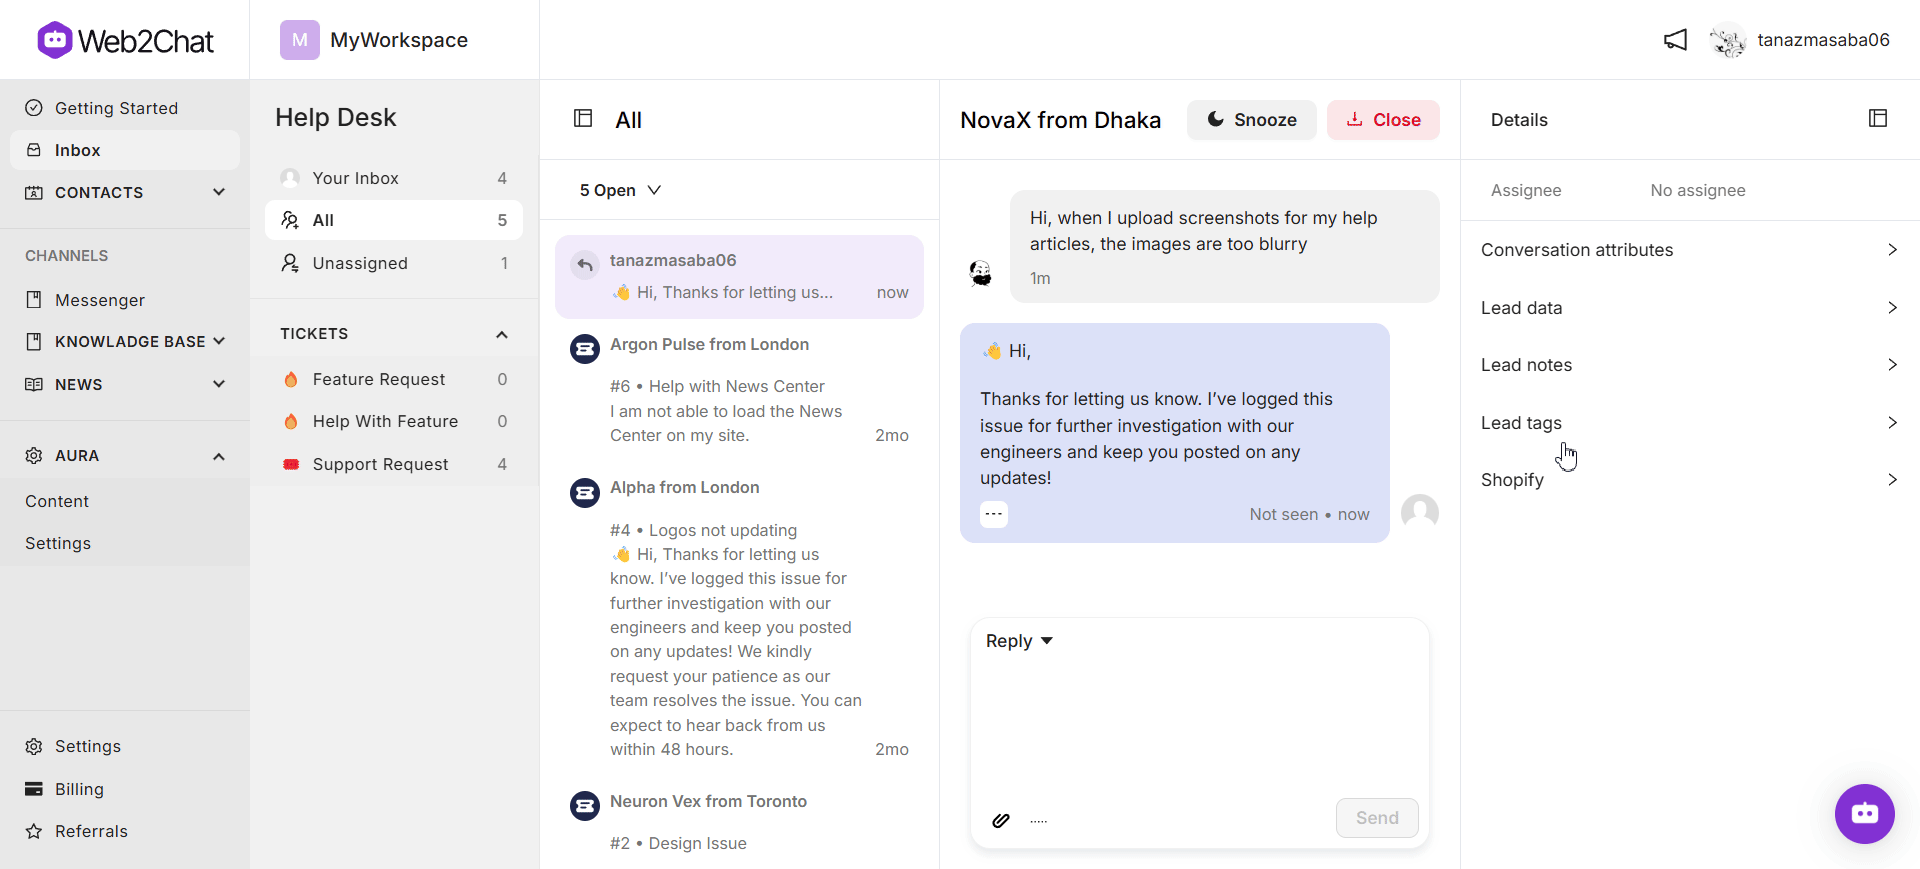The height and width of the screenshot is (869, 1920).
Task: Open Neuron Vex from Toronto conversation
Action: (739, 823)
